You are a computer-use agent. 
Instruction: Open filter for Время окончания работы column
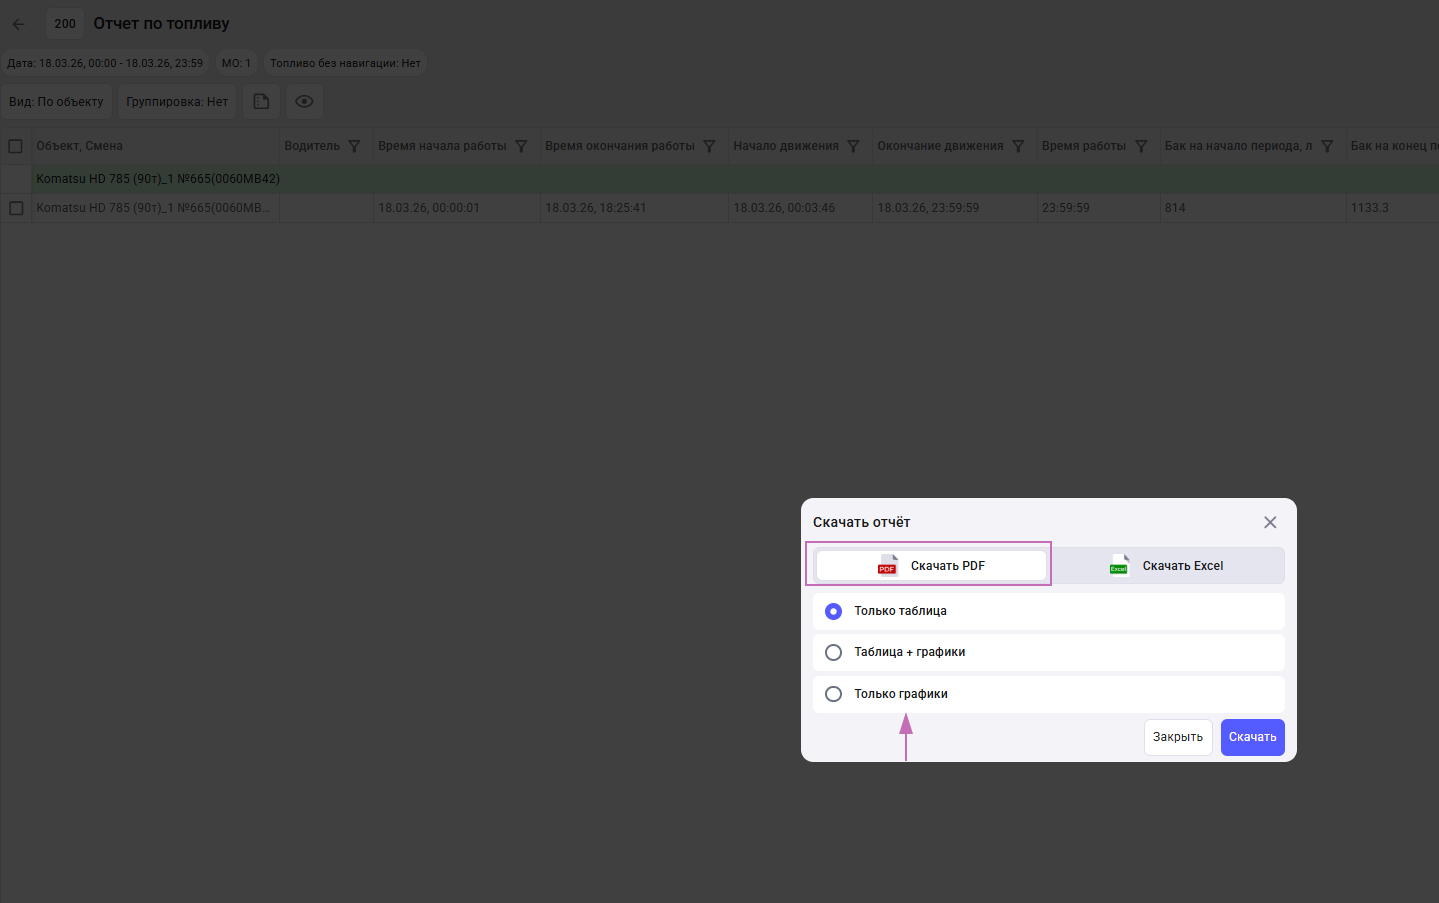(x=709, y=146)
